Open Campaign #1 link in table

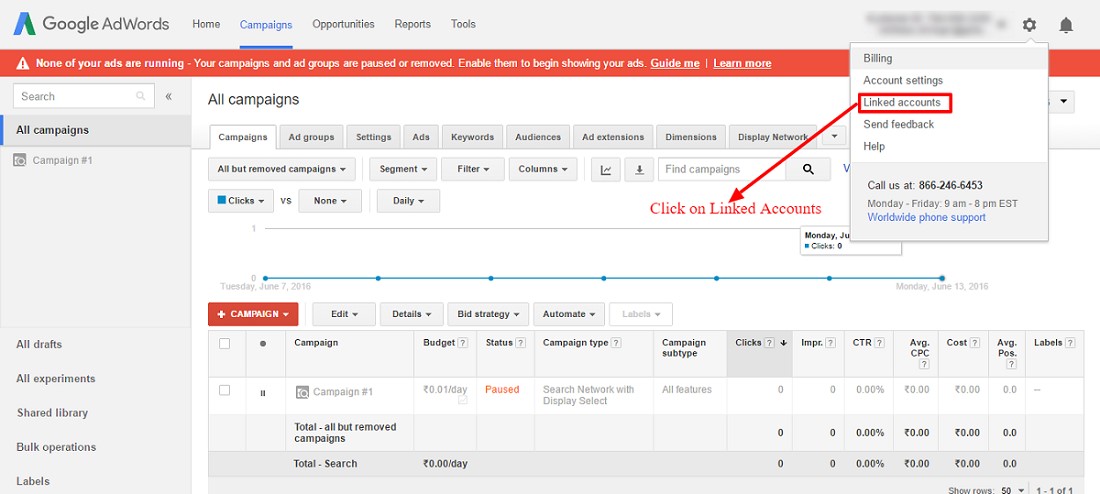pos(343,392)
